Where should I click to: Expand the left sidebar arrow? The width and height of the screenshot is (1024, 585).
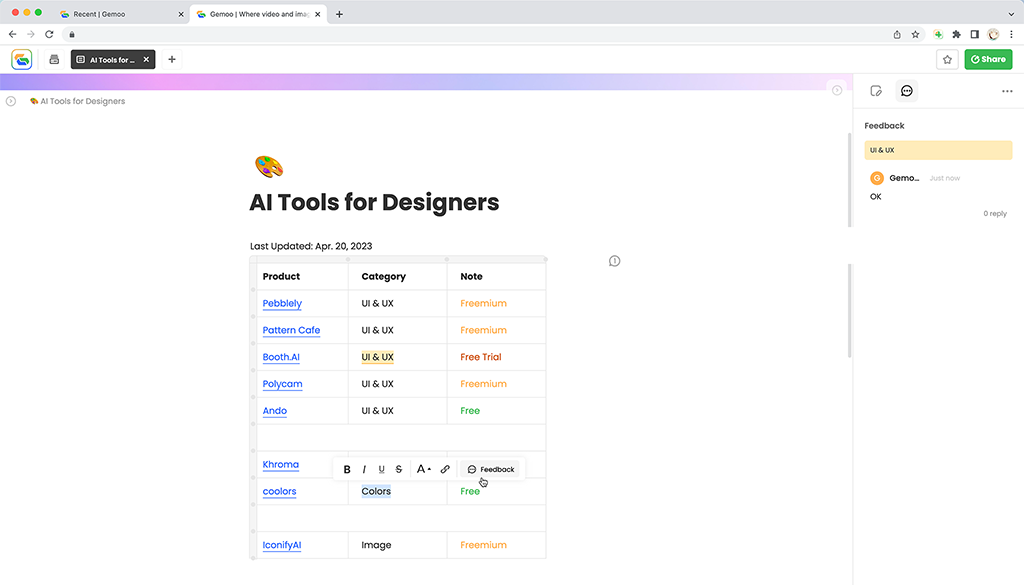click(10, 101)
